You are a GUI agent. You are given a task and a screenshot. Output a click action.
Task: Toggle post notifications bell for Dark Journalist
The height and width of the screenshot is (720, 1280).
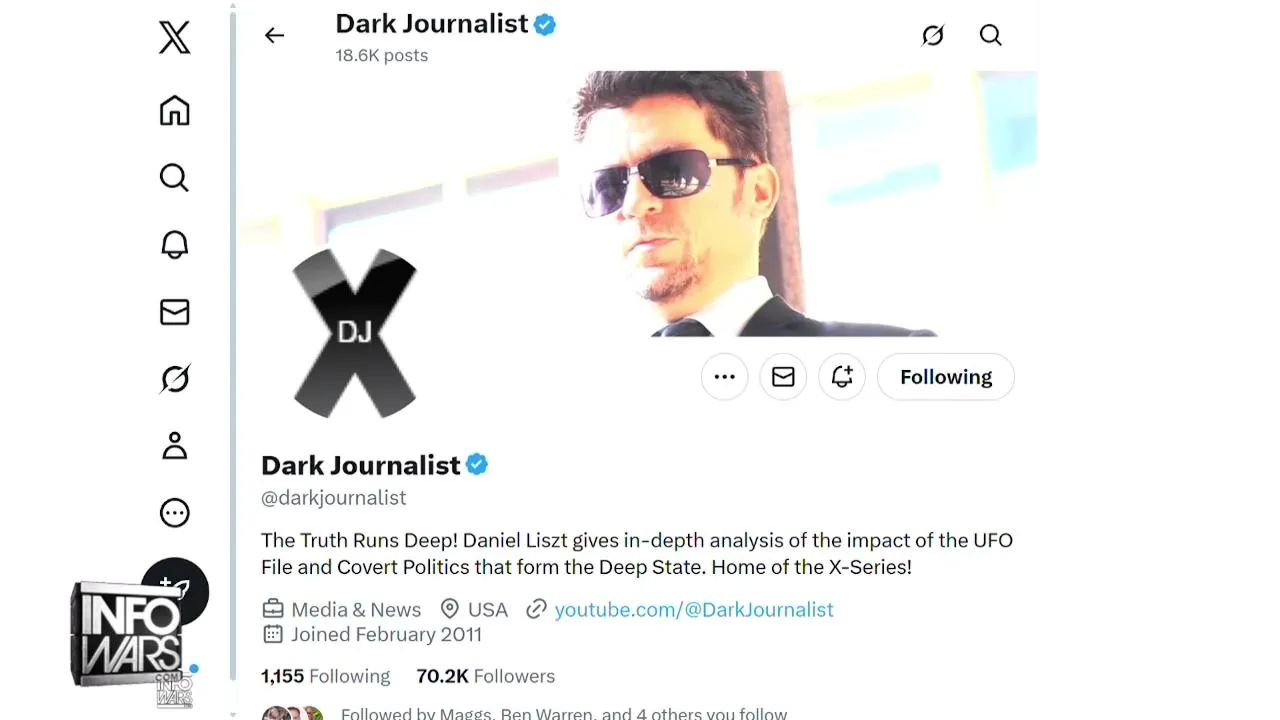pyautogui.click(x=842, y=377)
